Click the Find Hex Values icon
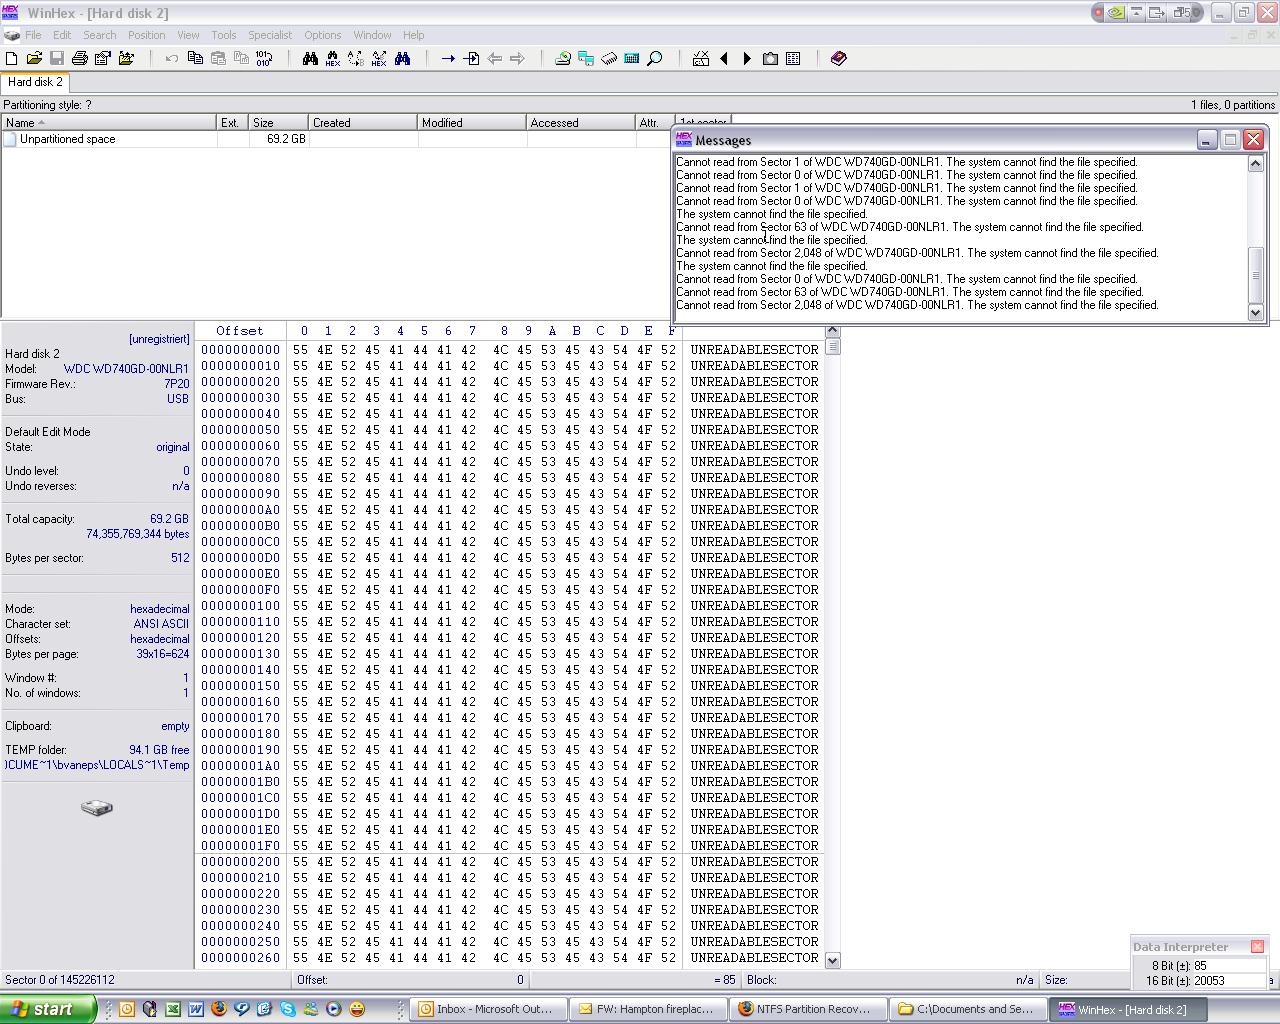Viewport: 1280px width, 1024px height. coord(333,59)
